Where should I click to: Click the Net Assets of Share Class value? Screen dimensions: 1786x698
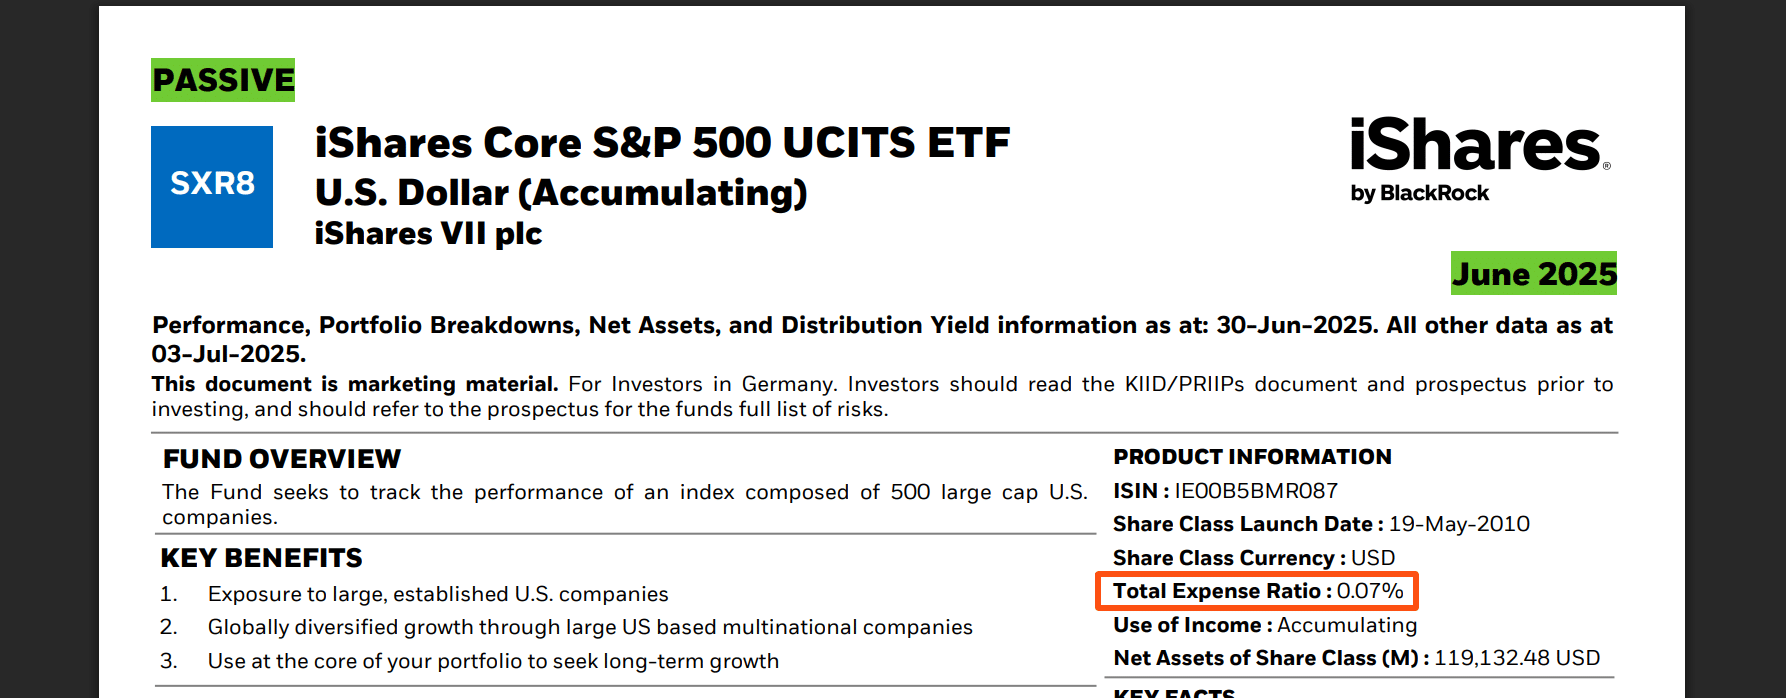click(x=1517, y=658)
